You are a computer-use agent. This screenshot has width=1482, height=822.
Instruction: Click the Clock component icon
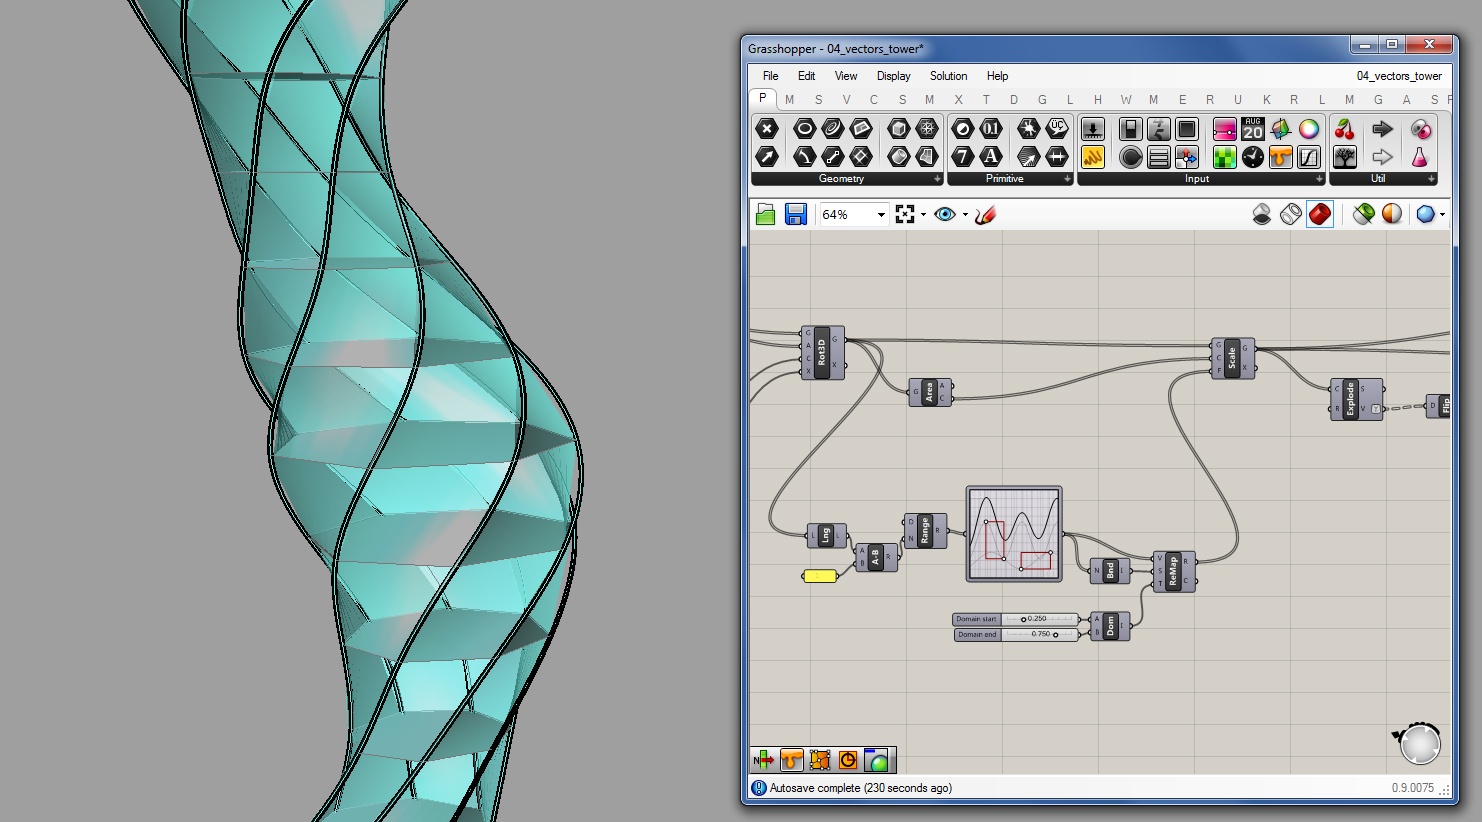point(1253,157)
